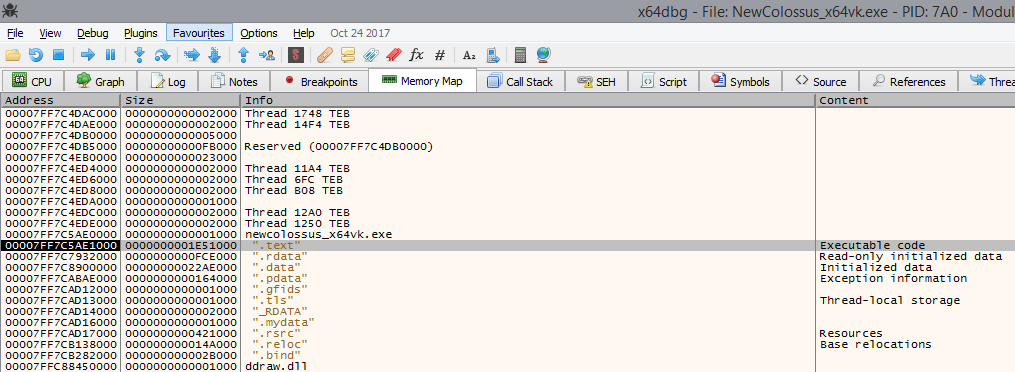1015x372 pixels.
Task: Click the x64dbg bug icon in the title bar
Action: 10,11
